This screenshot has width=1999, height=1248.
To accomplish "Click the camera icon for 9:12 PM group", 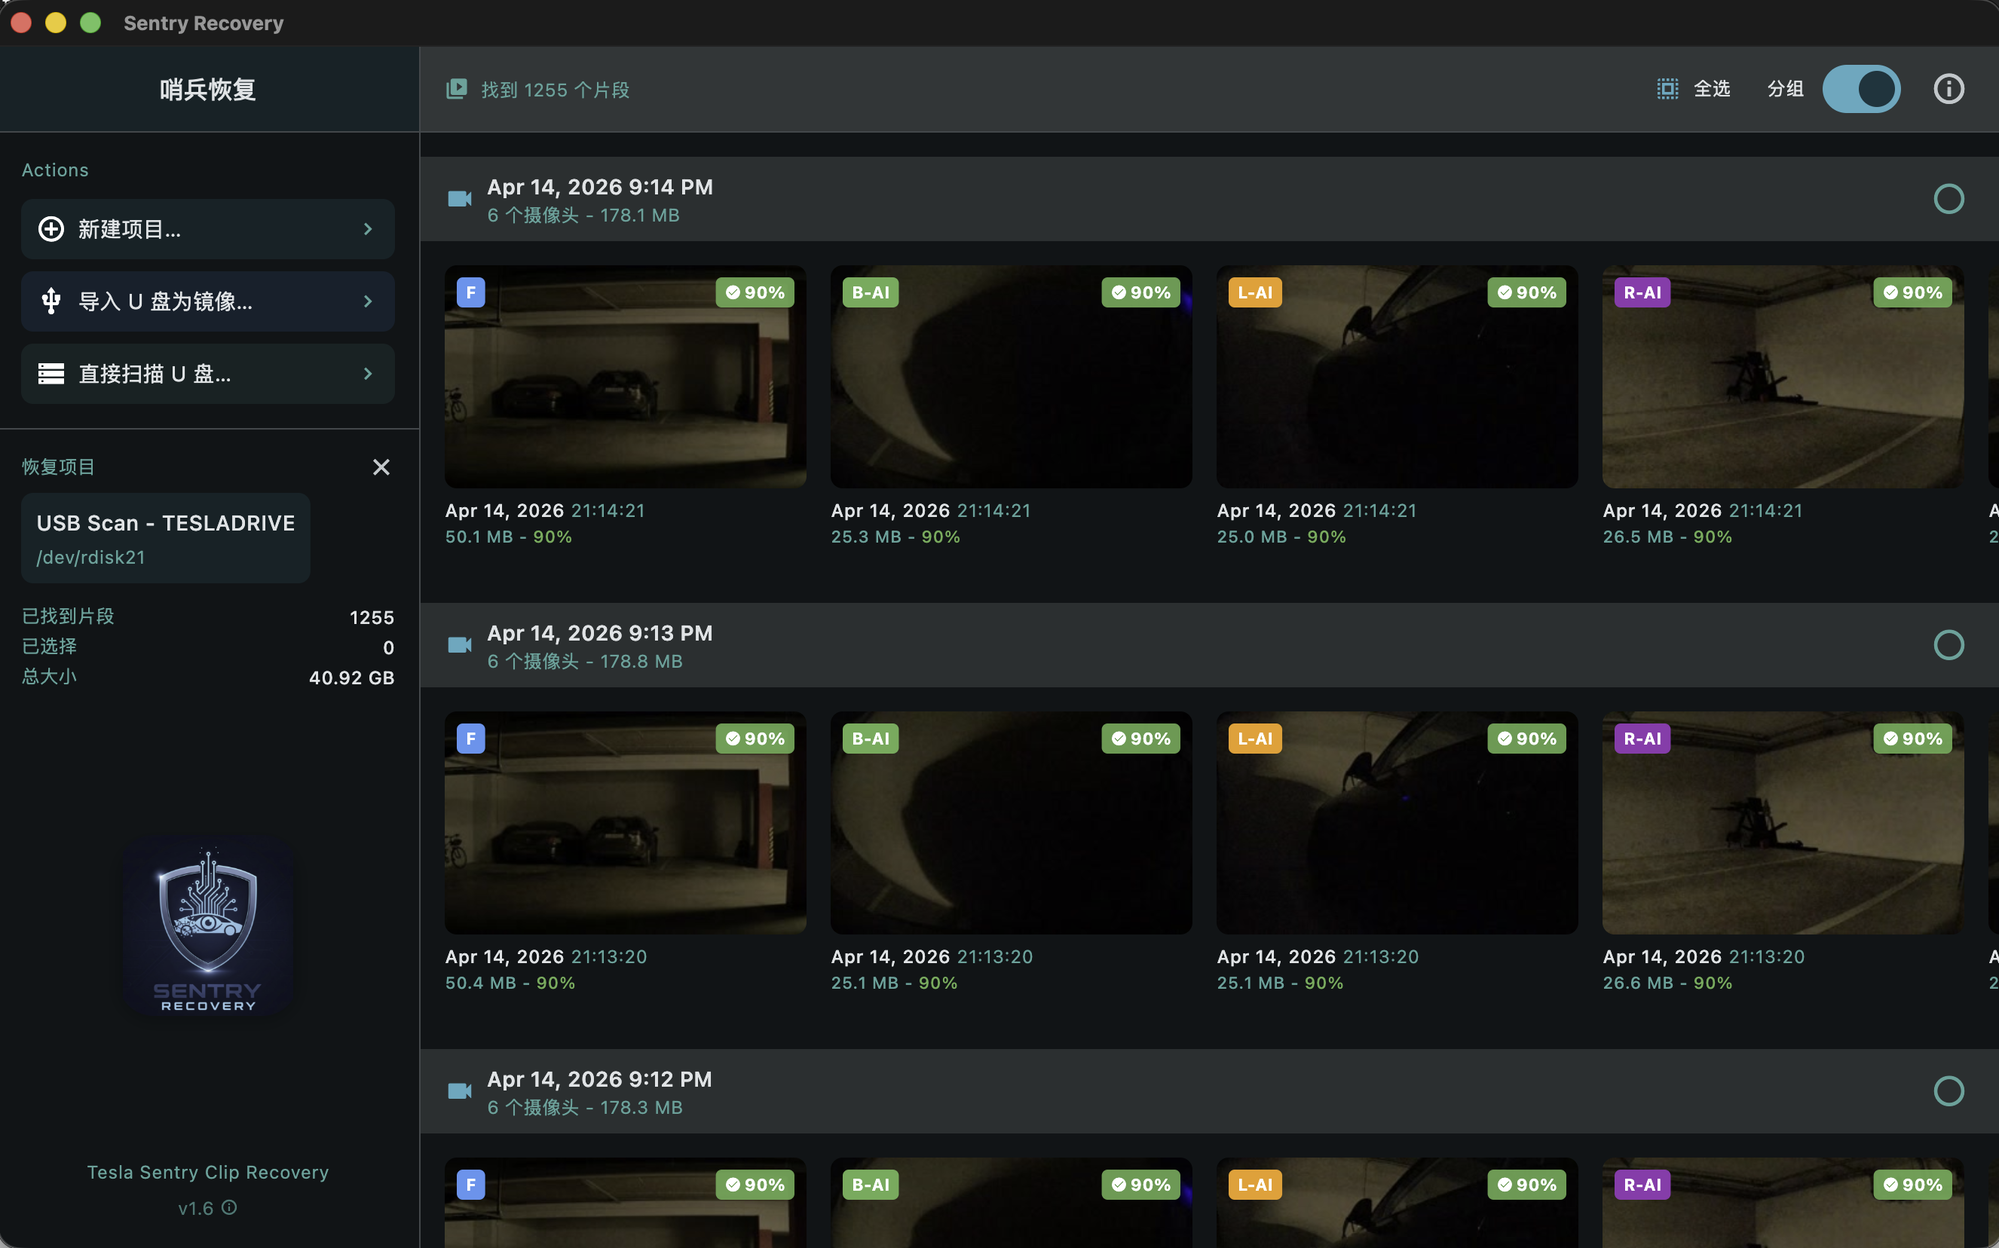I will [x=459, y=1091].
